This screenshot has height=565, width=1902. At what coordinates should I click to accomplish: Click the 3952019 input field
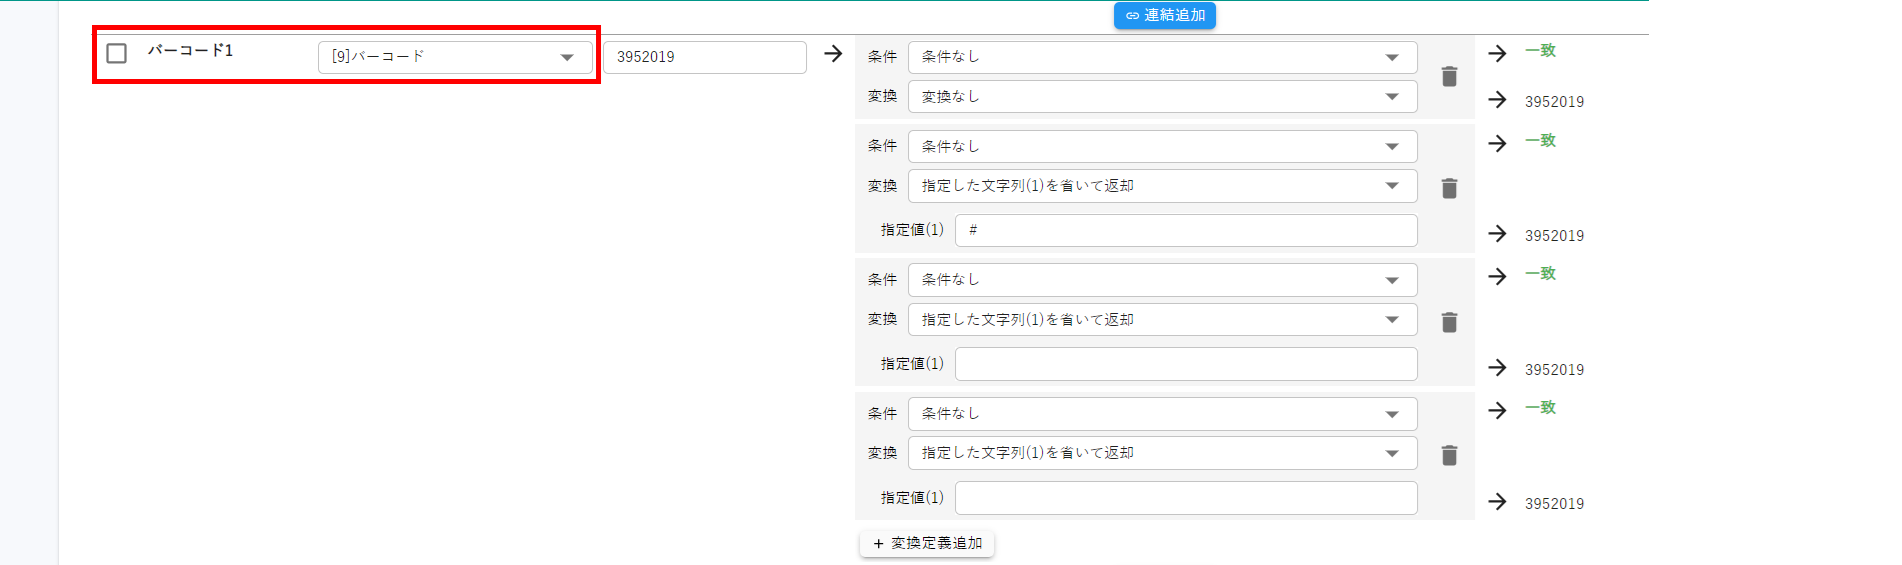[x=705, y=57]
